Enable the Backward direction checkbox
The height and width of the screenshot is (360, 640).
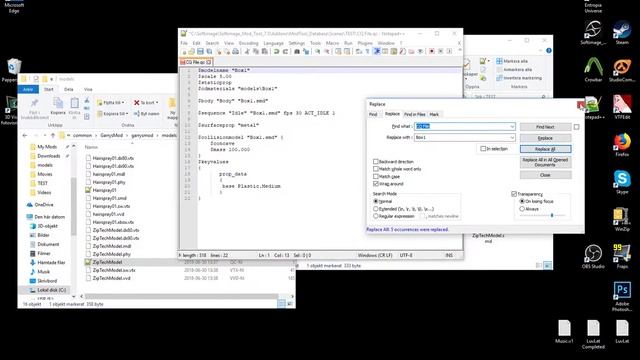(376, 162)
